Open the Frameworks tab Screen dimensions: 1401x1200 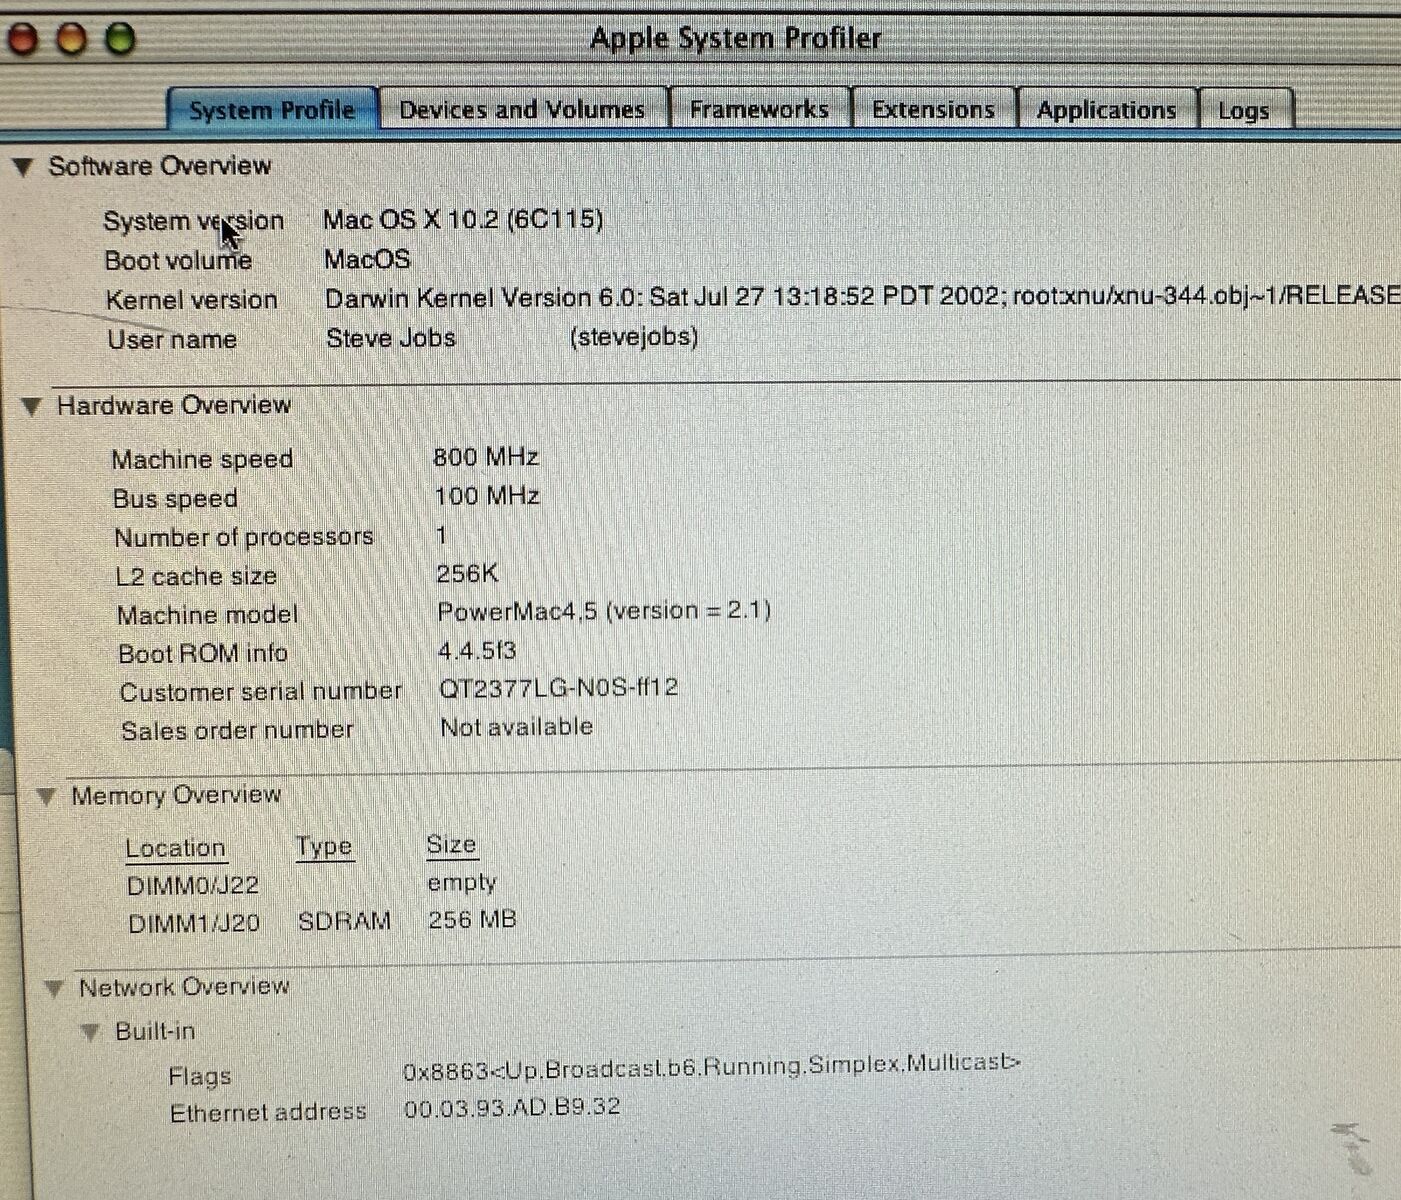[759, 109]
